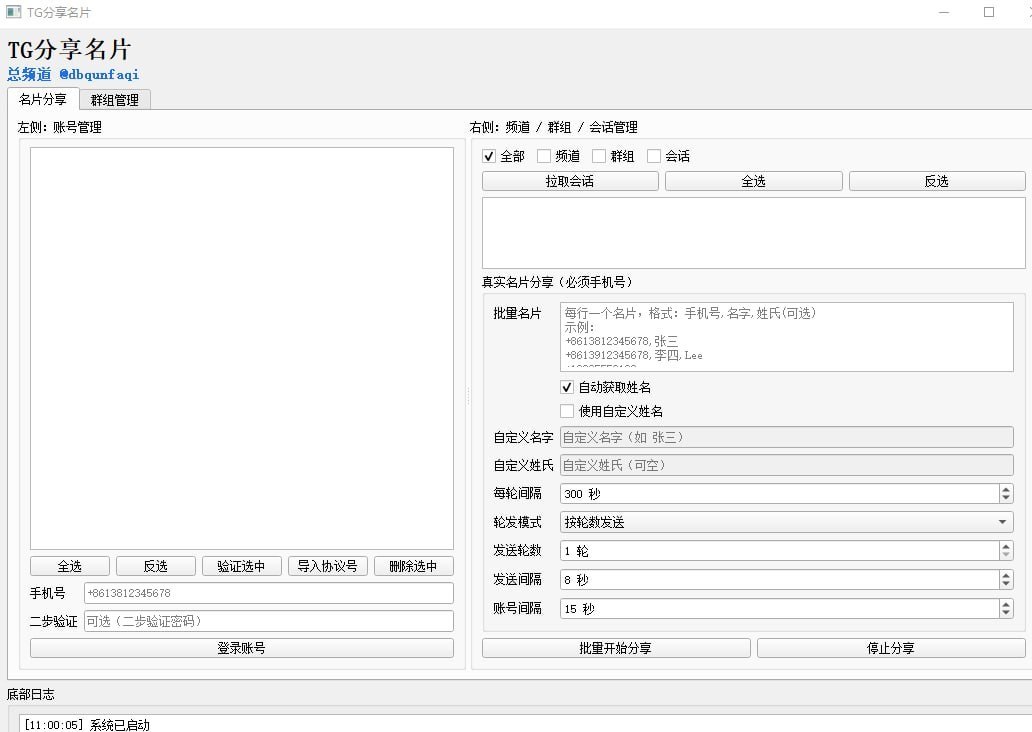
Task: Enable 使用自定义姓名 option
Action: pyautogui.click(x=567, y=411)
